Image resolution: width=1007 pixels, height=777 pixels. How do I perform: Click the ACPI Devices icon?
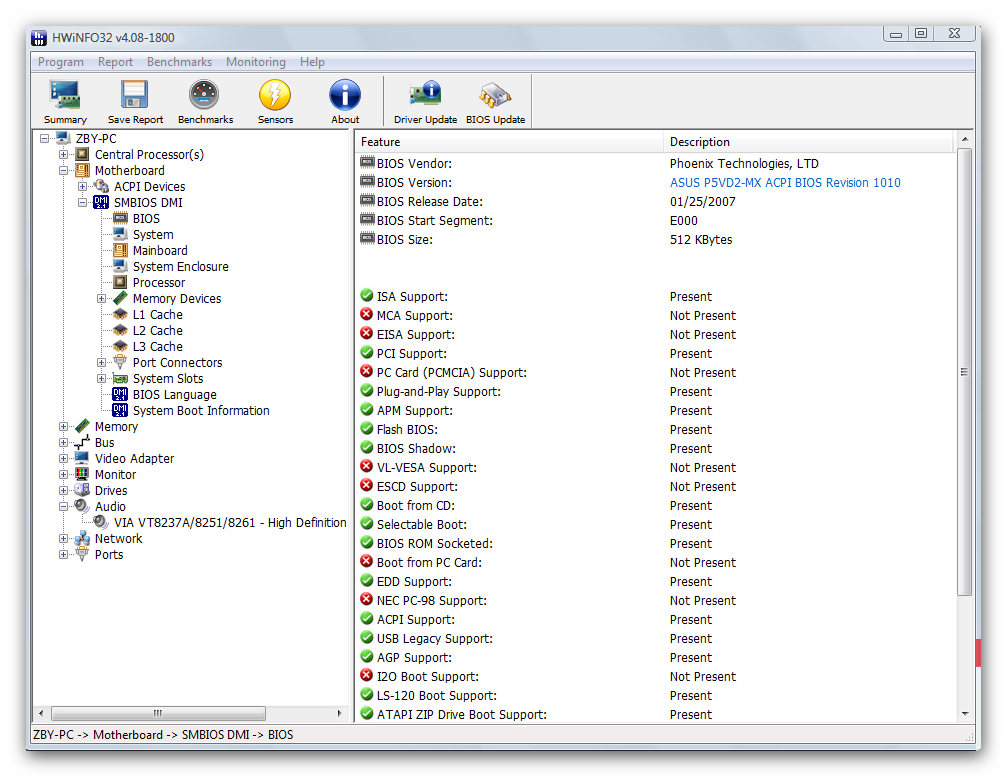[101, 186]
